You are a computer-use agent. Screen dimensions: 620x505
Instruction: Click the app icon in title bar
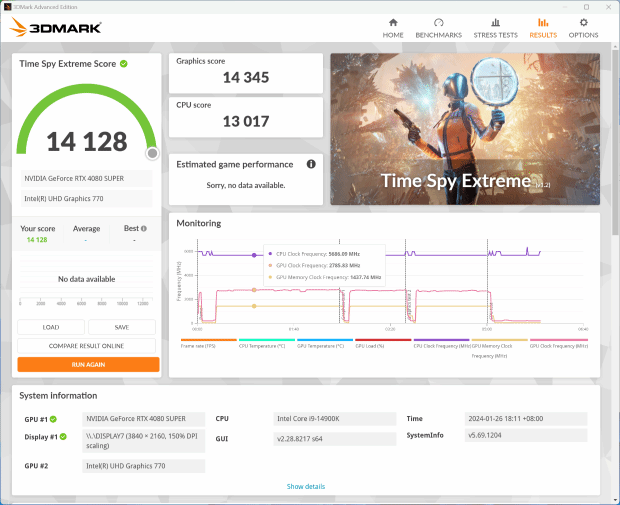tap(7, 7)
